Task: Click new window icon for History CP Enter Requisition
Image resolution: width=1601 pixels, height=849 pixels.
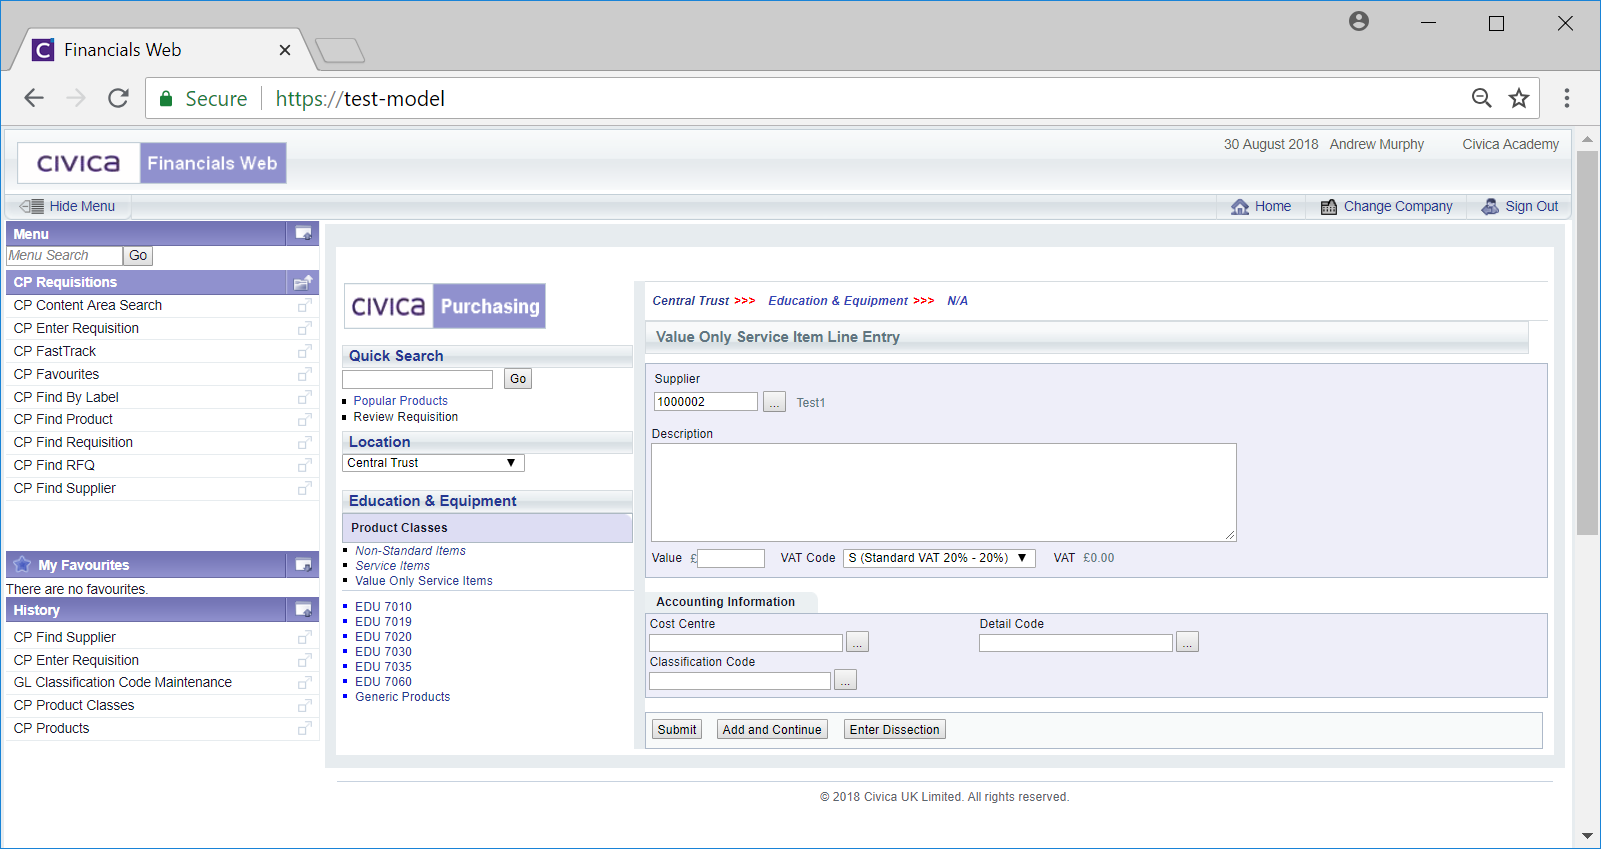Action: (304, 660)
